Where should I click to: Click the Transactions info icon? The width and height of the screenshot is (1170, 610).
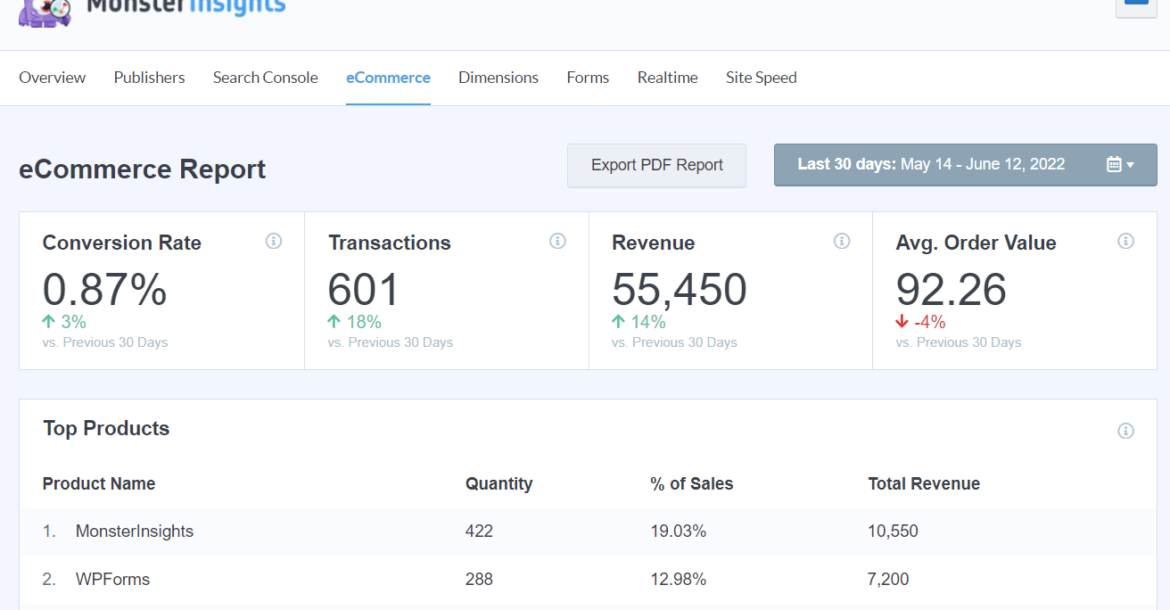[558, 241]
